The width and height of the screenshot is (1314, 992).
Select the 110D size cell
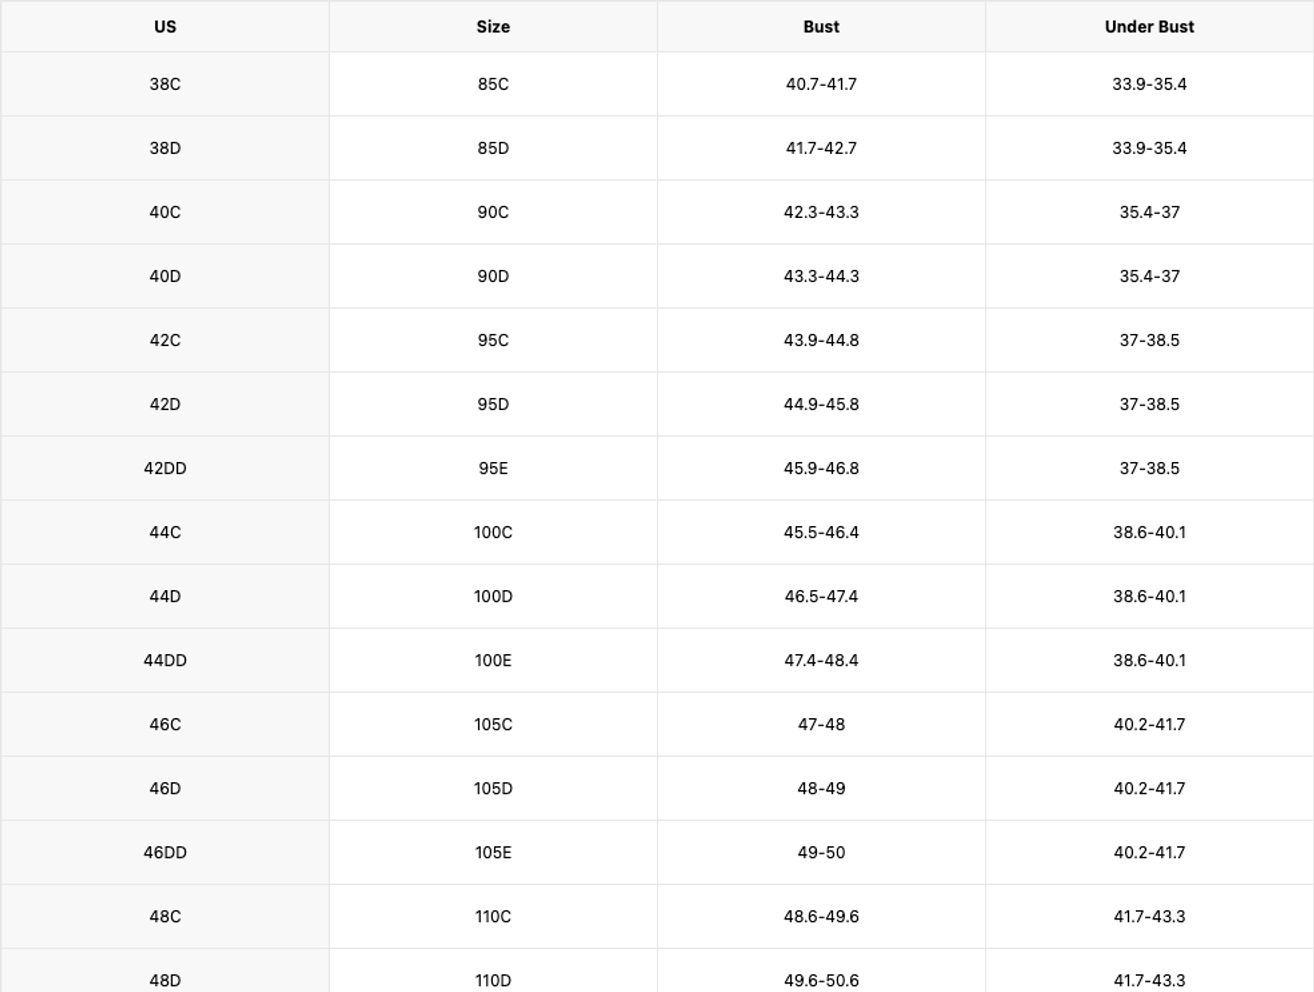click(x=493, y=980)
